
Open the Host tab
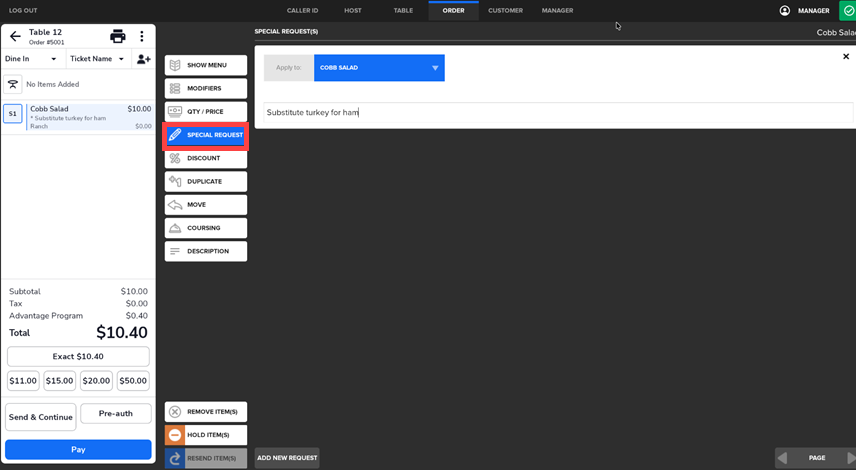click(353, 11)
